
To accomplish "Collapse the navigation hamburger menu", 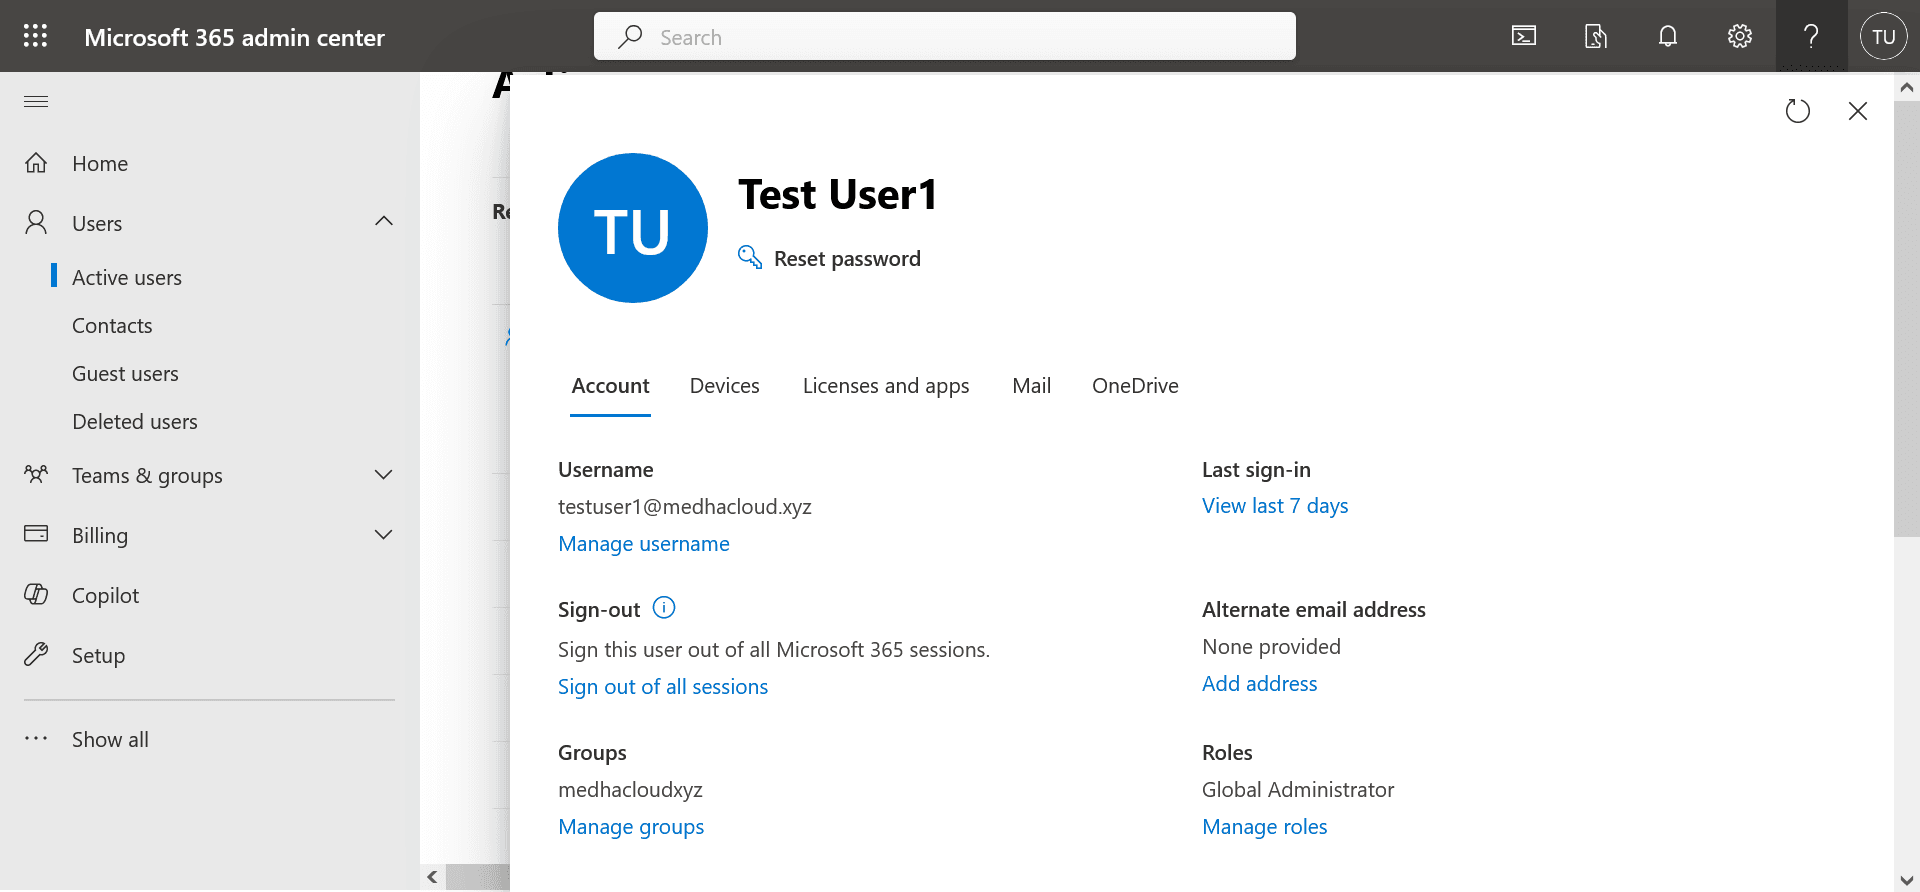I will pos(36,101).
